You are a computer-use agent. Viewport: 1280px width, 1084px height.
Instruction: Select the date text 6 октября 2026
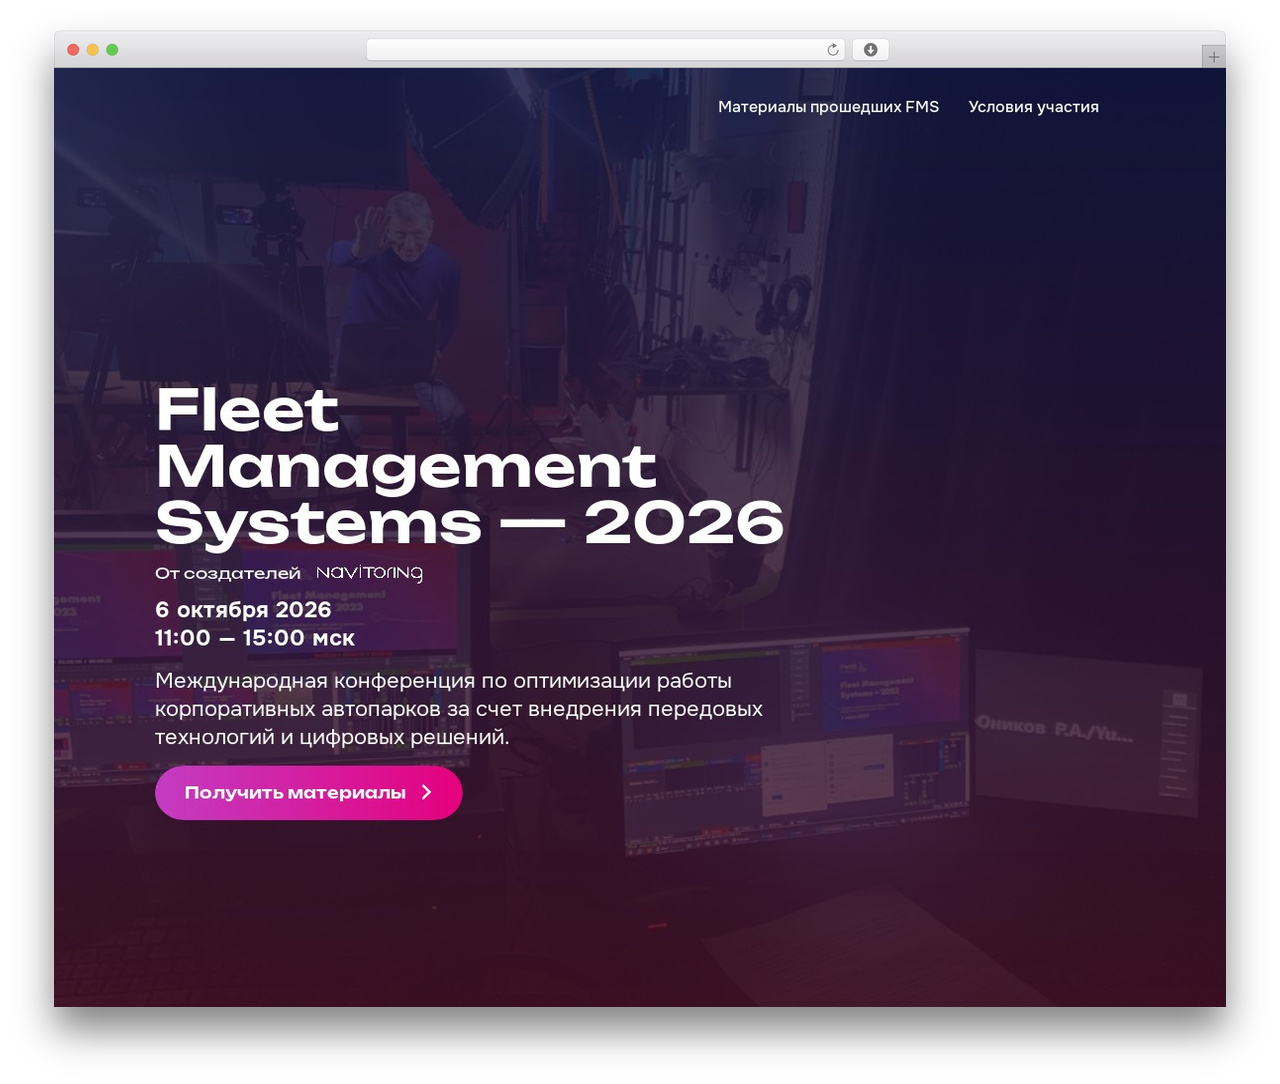tap(243, 610)
